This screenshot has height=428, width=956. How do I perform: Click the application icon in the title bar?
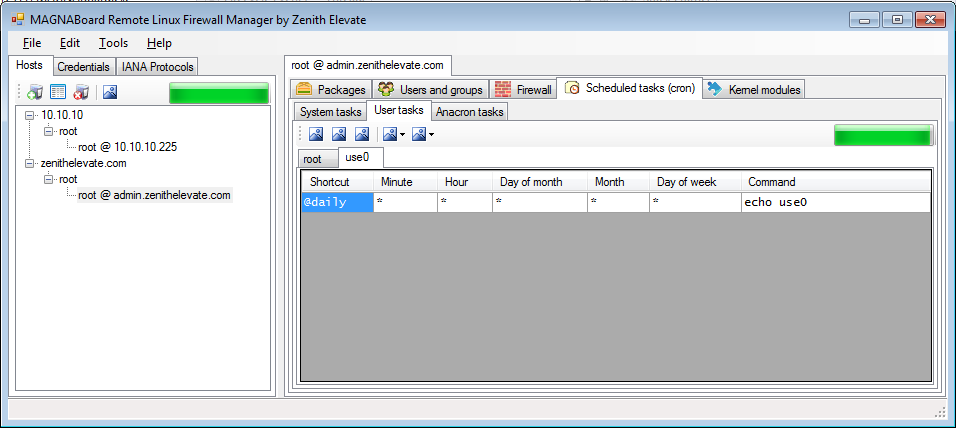coord(18,20)
